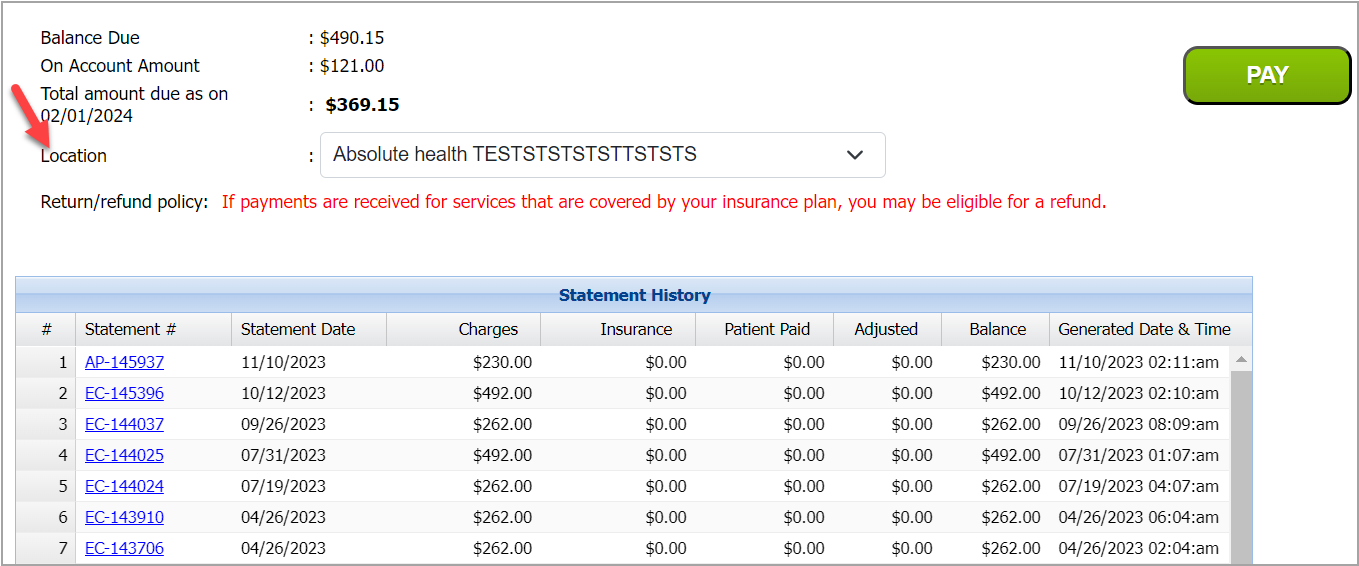Image resolution: width=1359 pixels, height=566 pixels.
Task: Expand Location list via chevron arrow
Action: [x=855, y=155]
